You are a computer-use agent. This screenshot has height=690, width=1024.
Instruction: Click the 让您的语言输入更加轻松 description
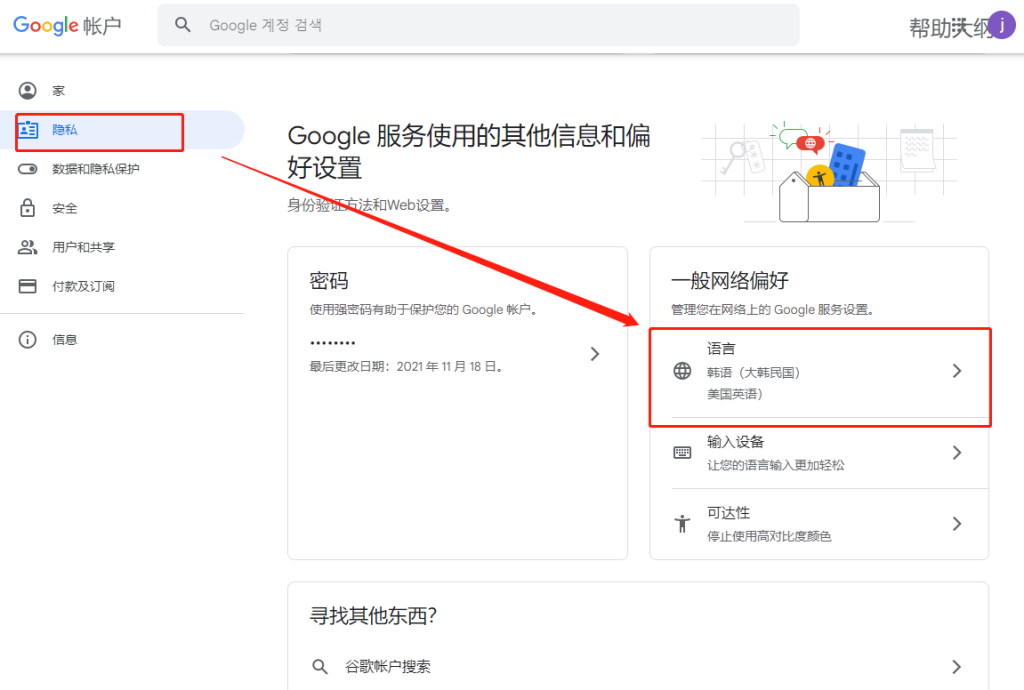(x=776, y=465)
